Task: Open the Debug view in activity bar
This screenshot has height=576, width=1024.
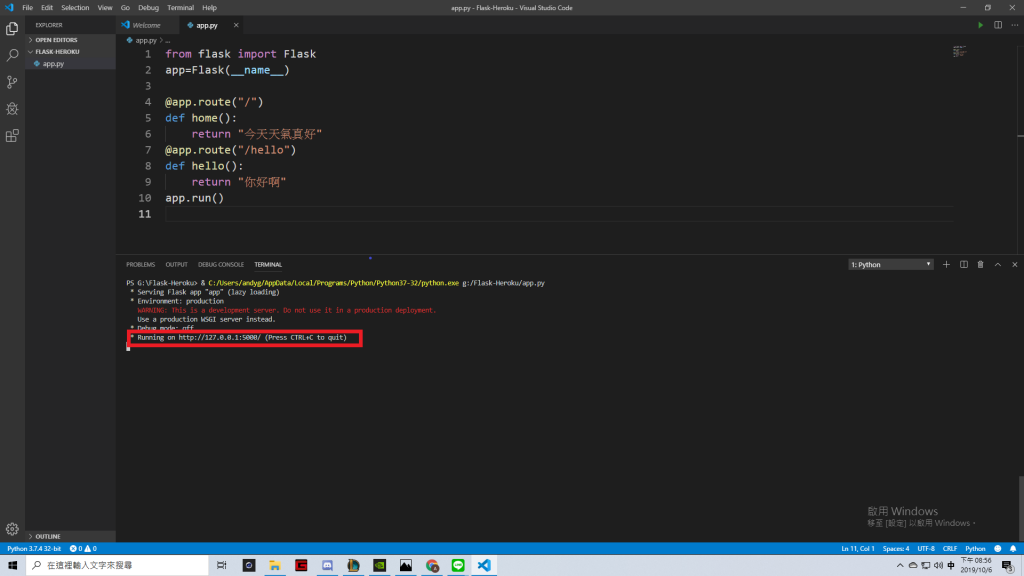Action: (x=12, y=109)
